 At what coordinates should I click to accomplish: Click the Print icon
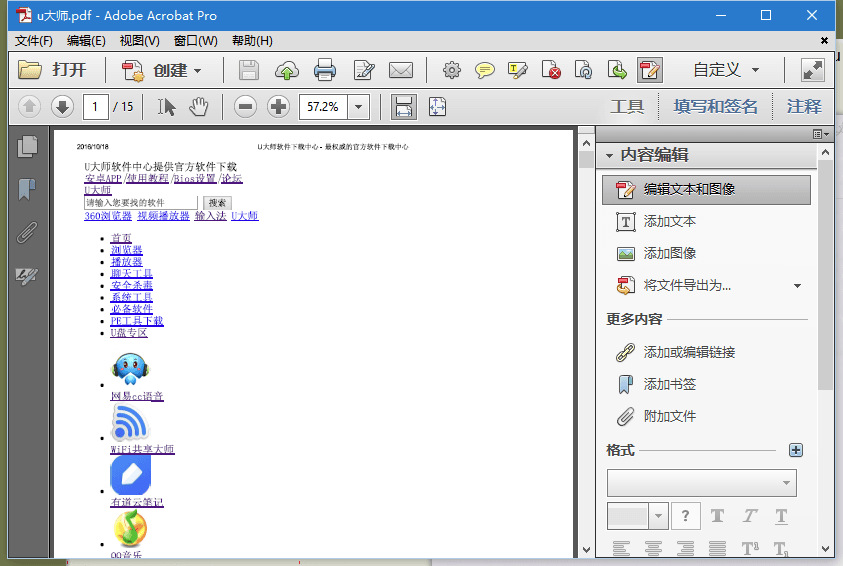tap(325, 70)
